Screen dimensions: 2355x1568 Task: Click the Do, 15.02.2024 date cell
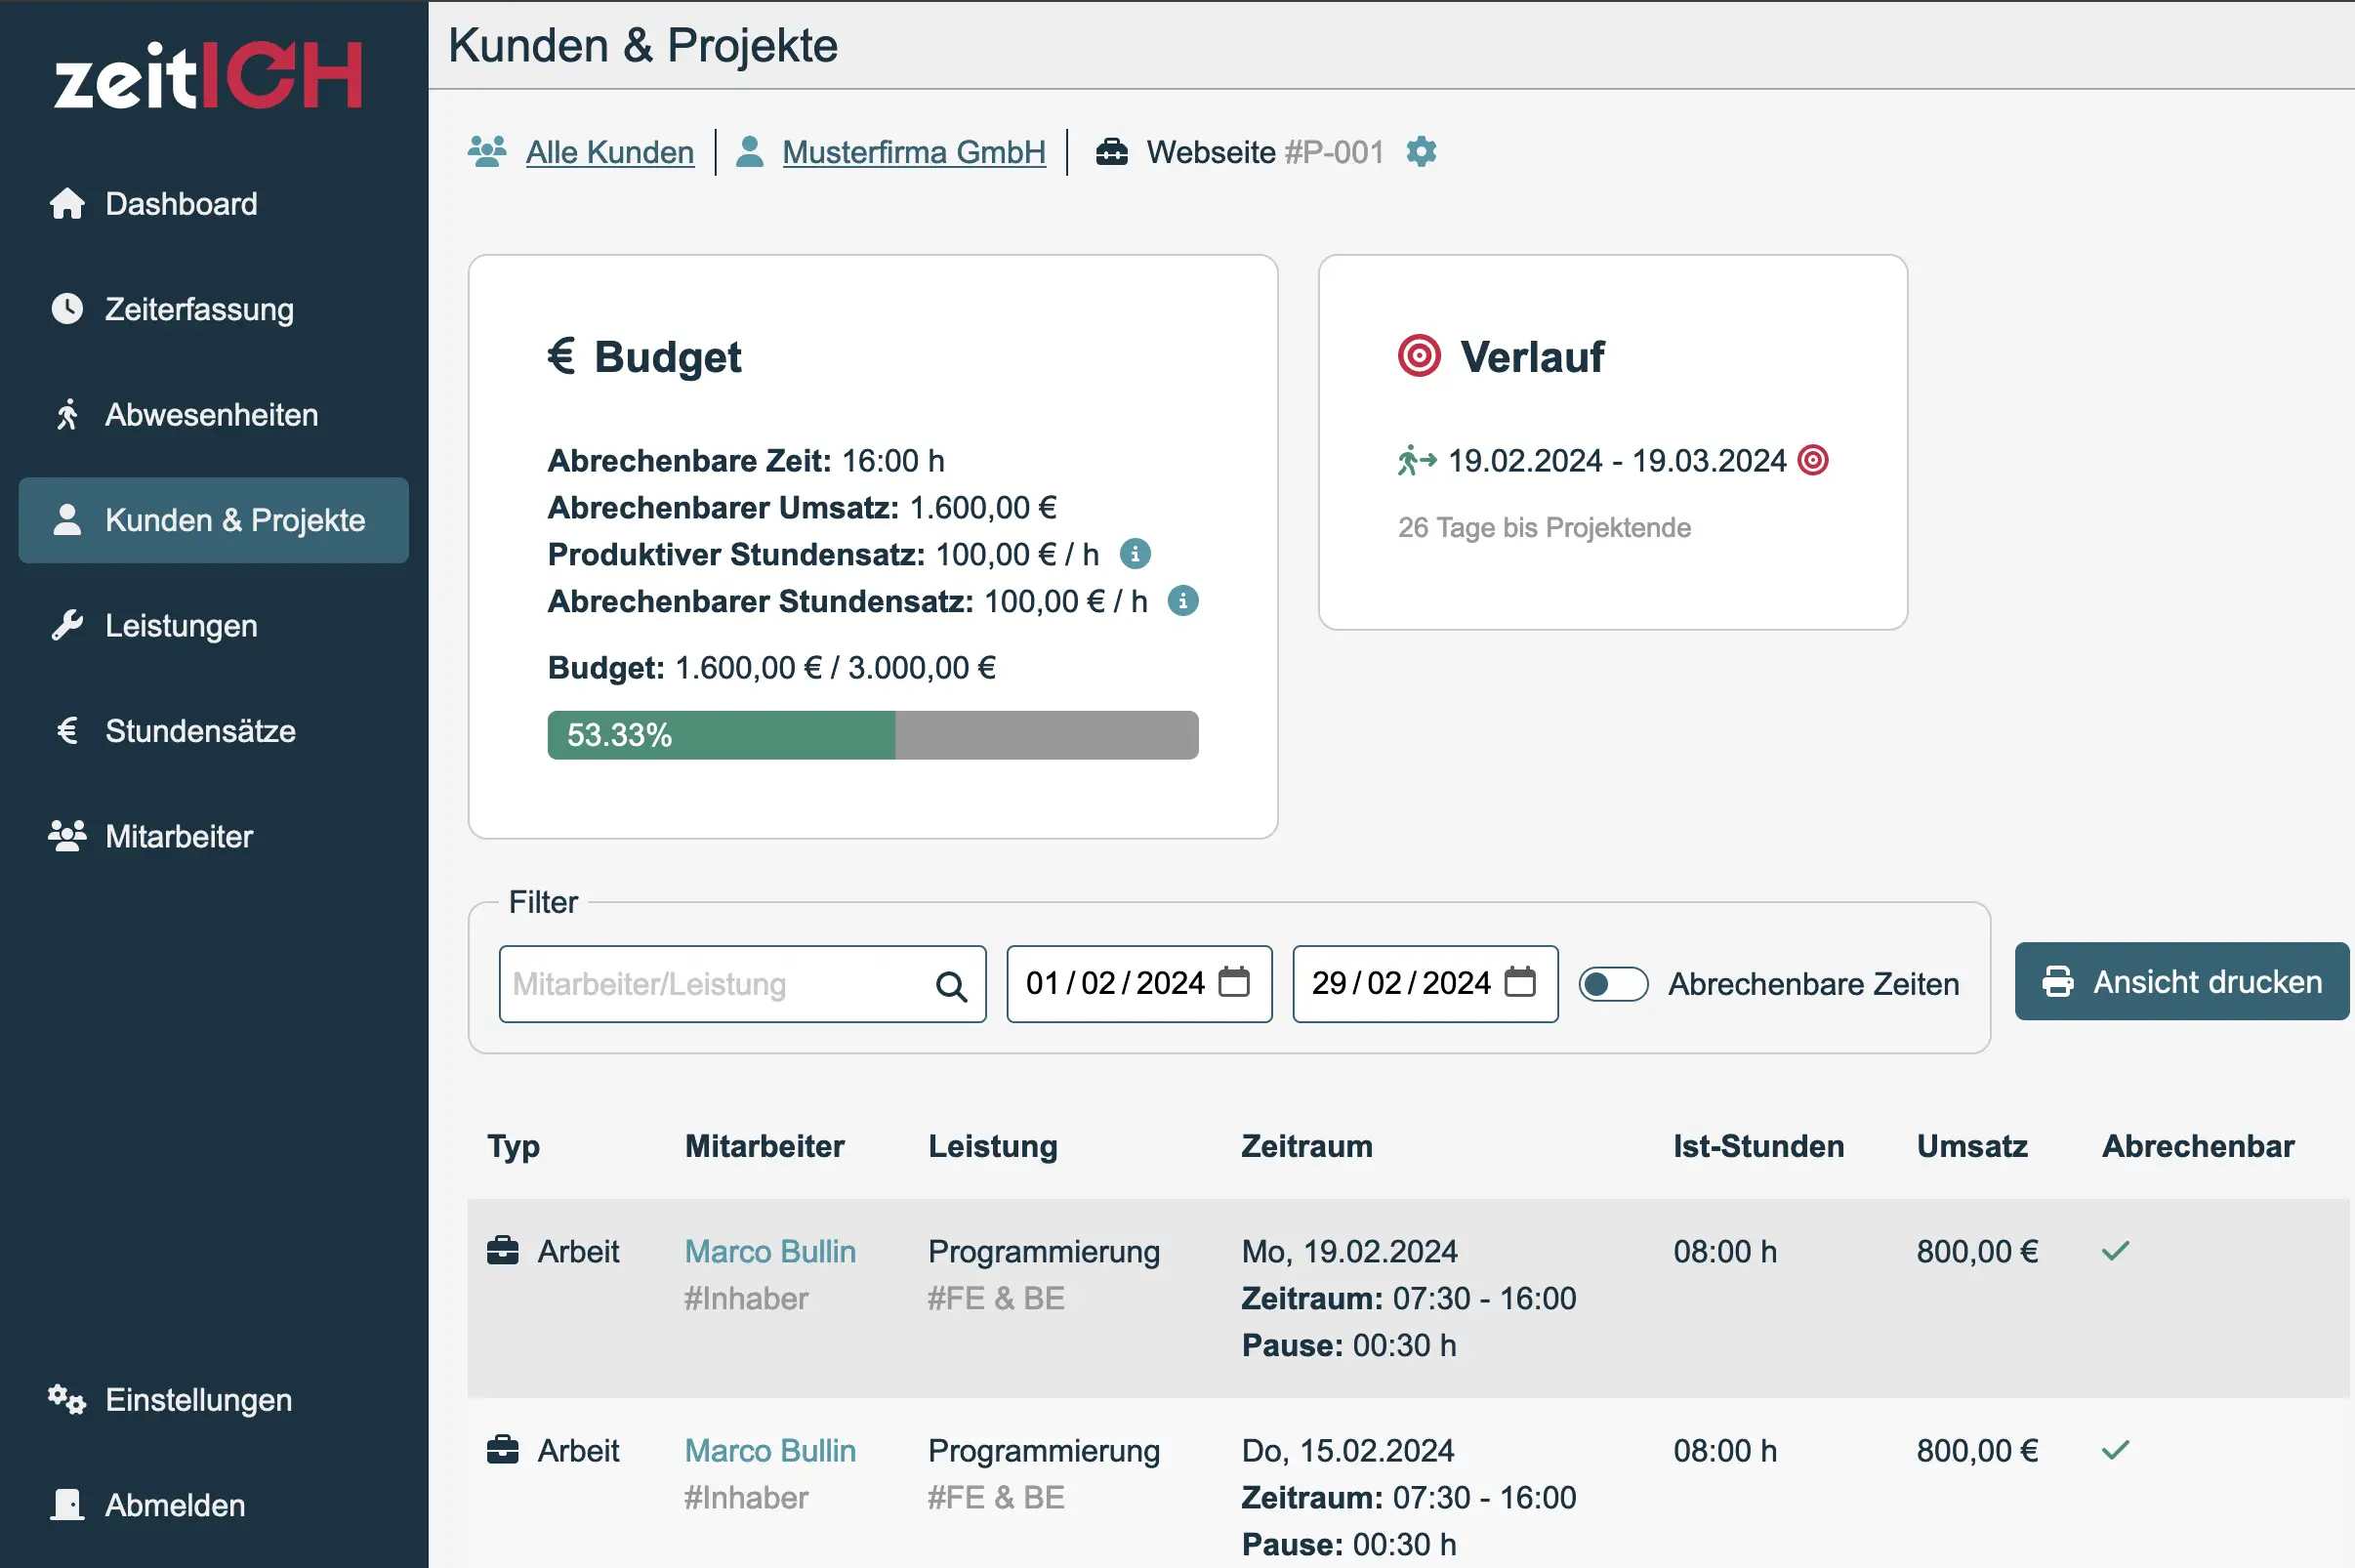coord(1347,1451)
